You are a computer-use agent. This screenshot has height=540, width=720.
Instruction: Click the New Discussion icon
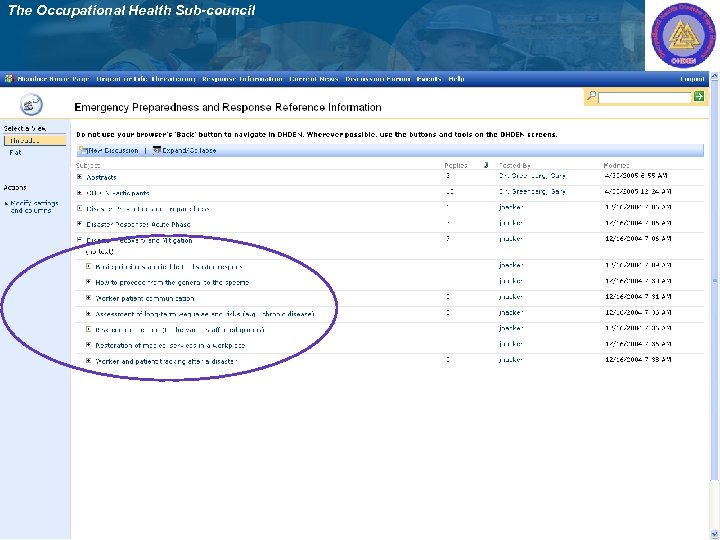tap(83, 150)
